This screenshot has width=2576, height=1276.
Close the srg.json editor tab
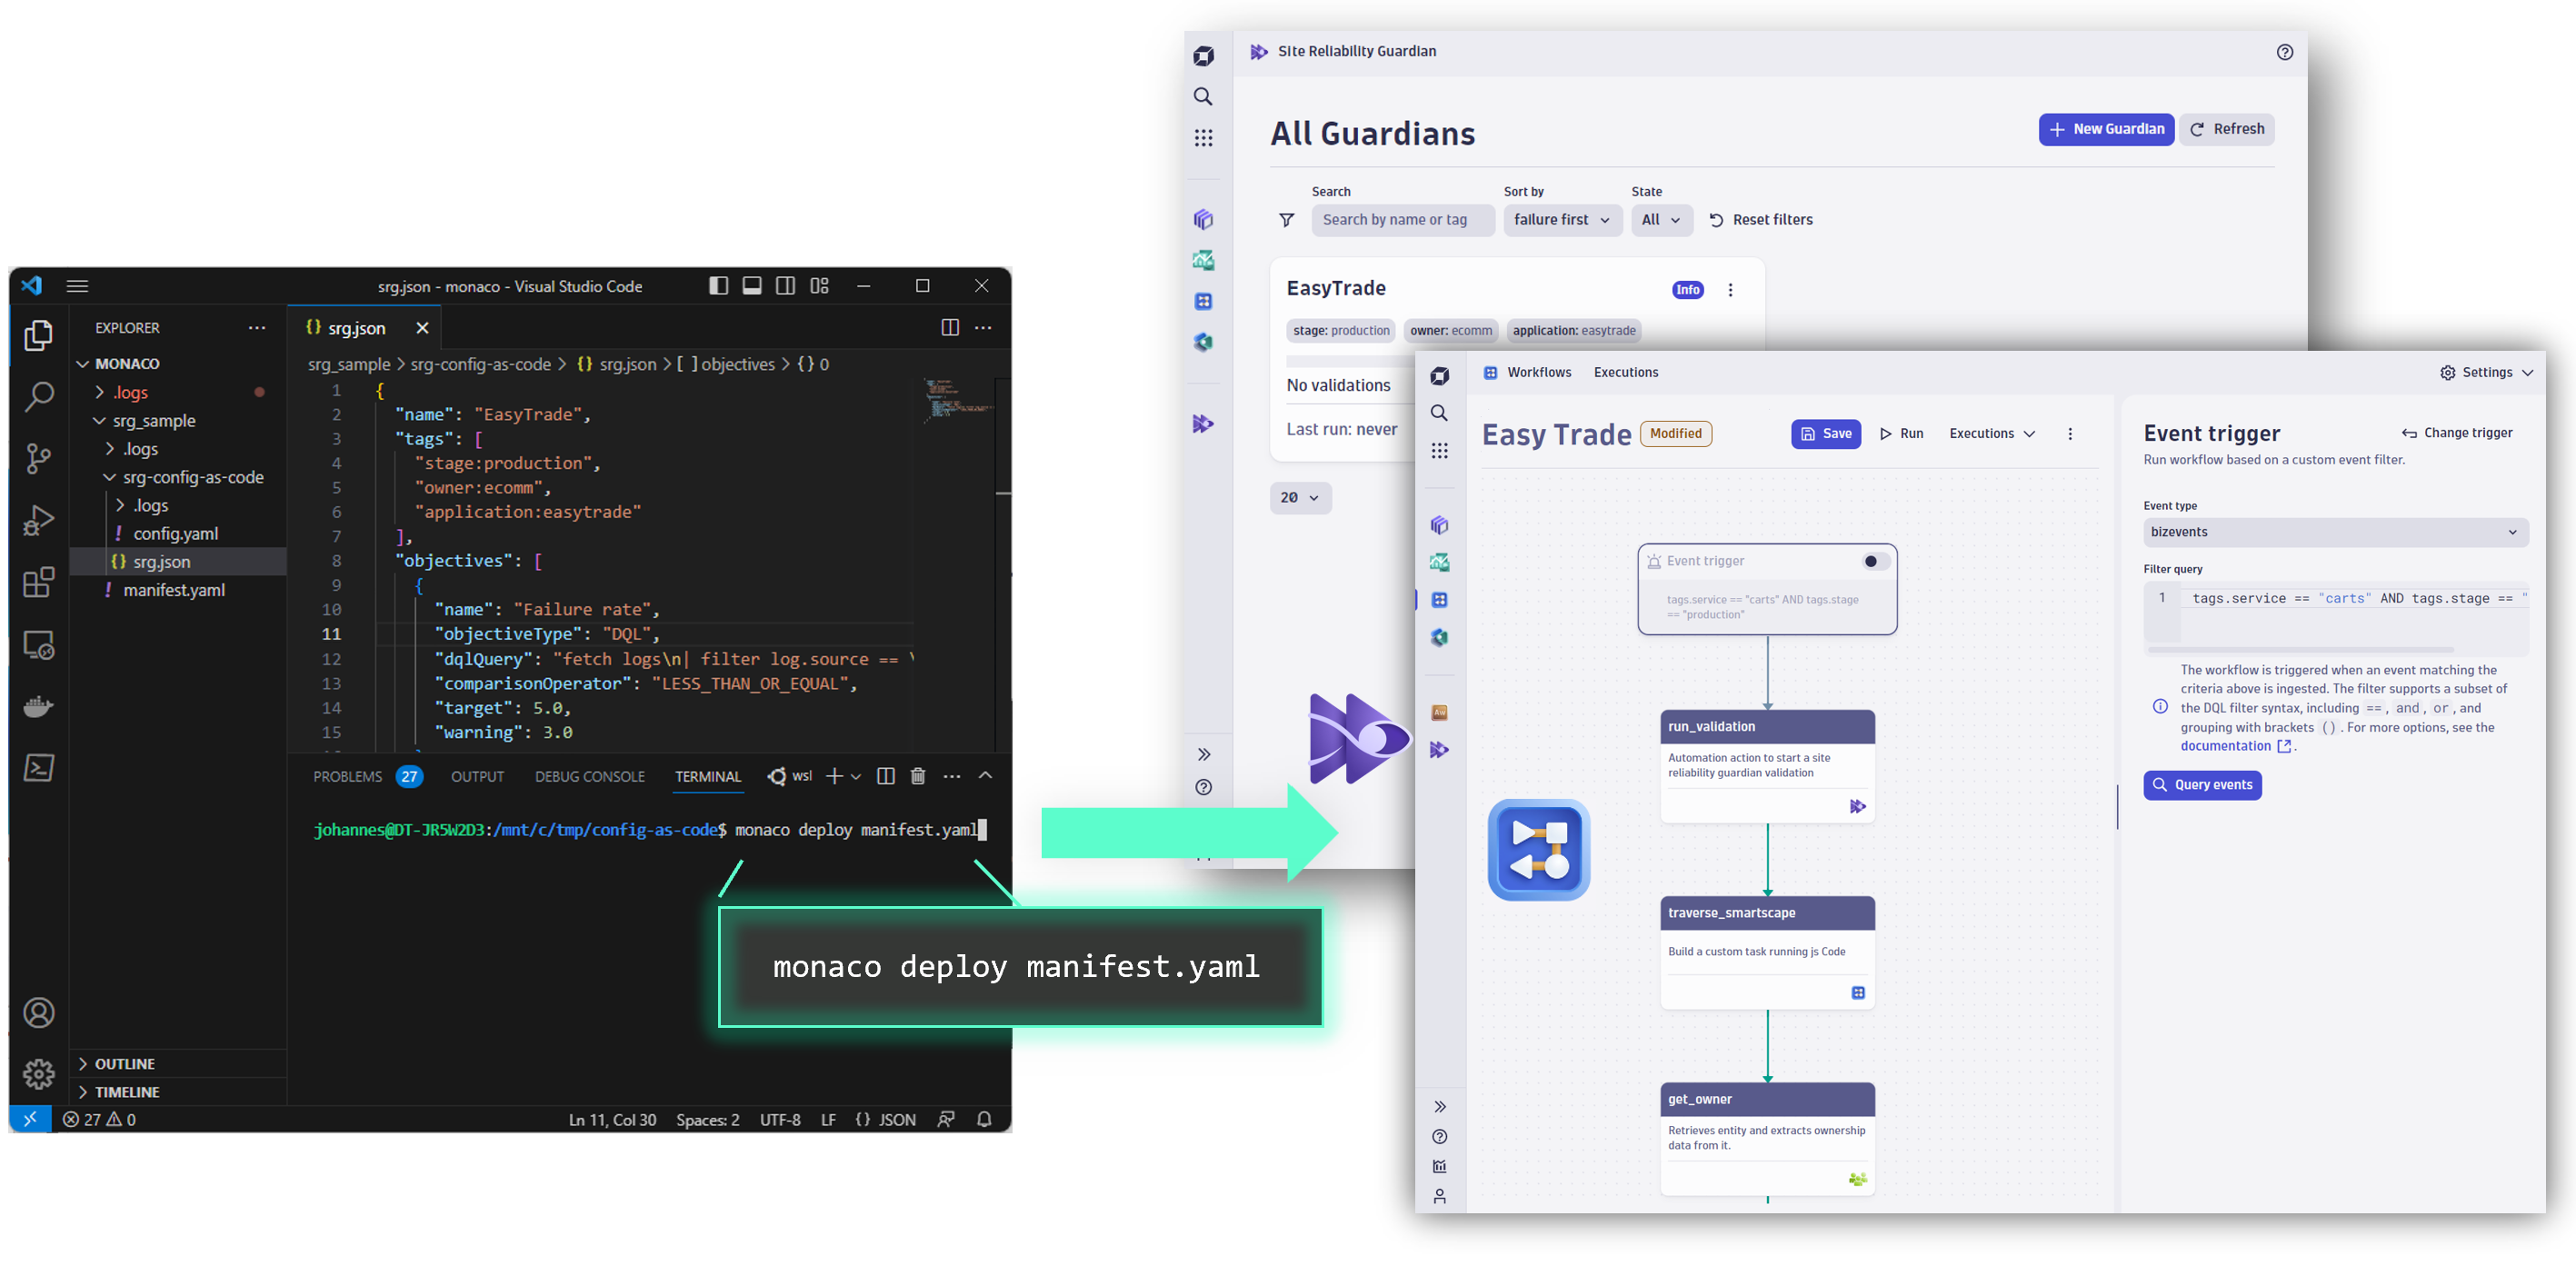(x=422, y=328)
